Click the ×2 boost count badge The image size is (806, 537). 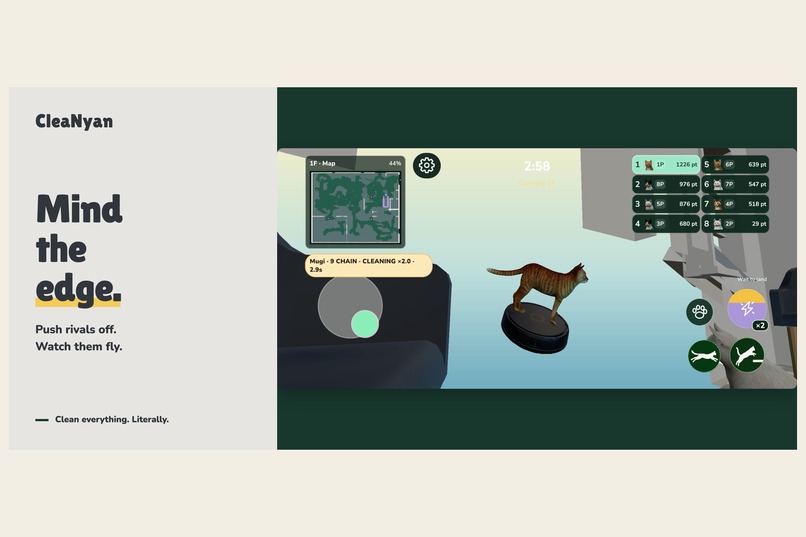pyautogui.click(x=760, y=325)
